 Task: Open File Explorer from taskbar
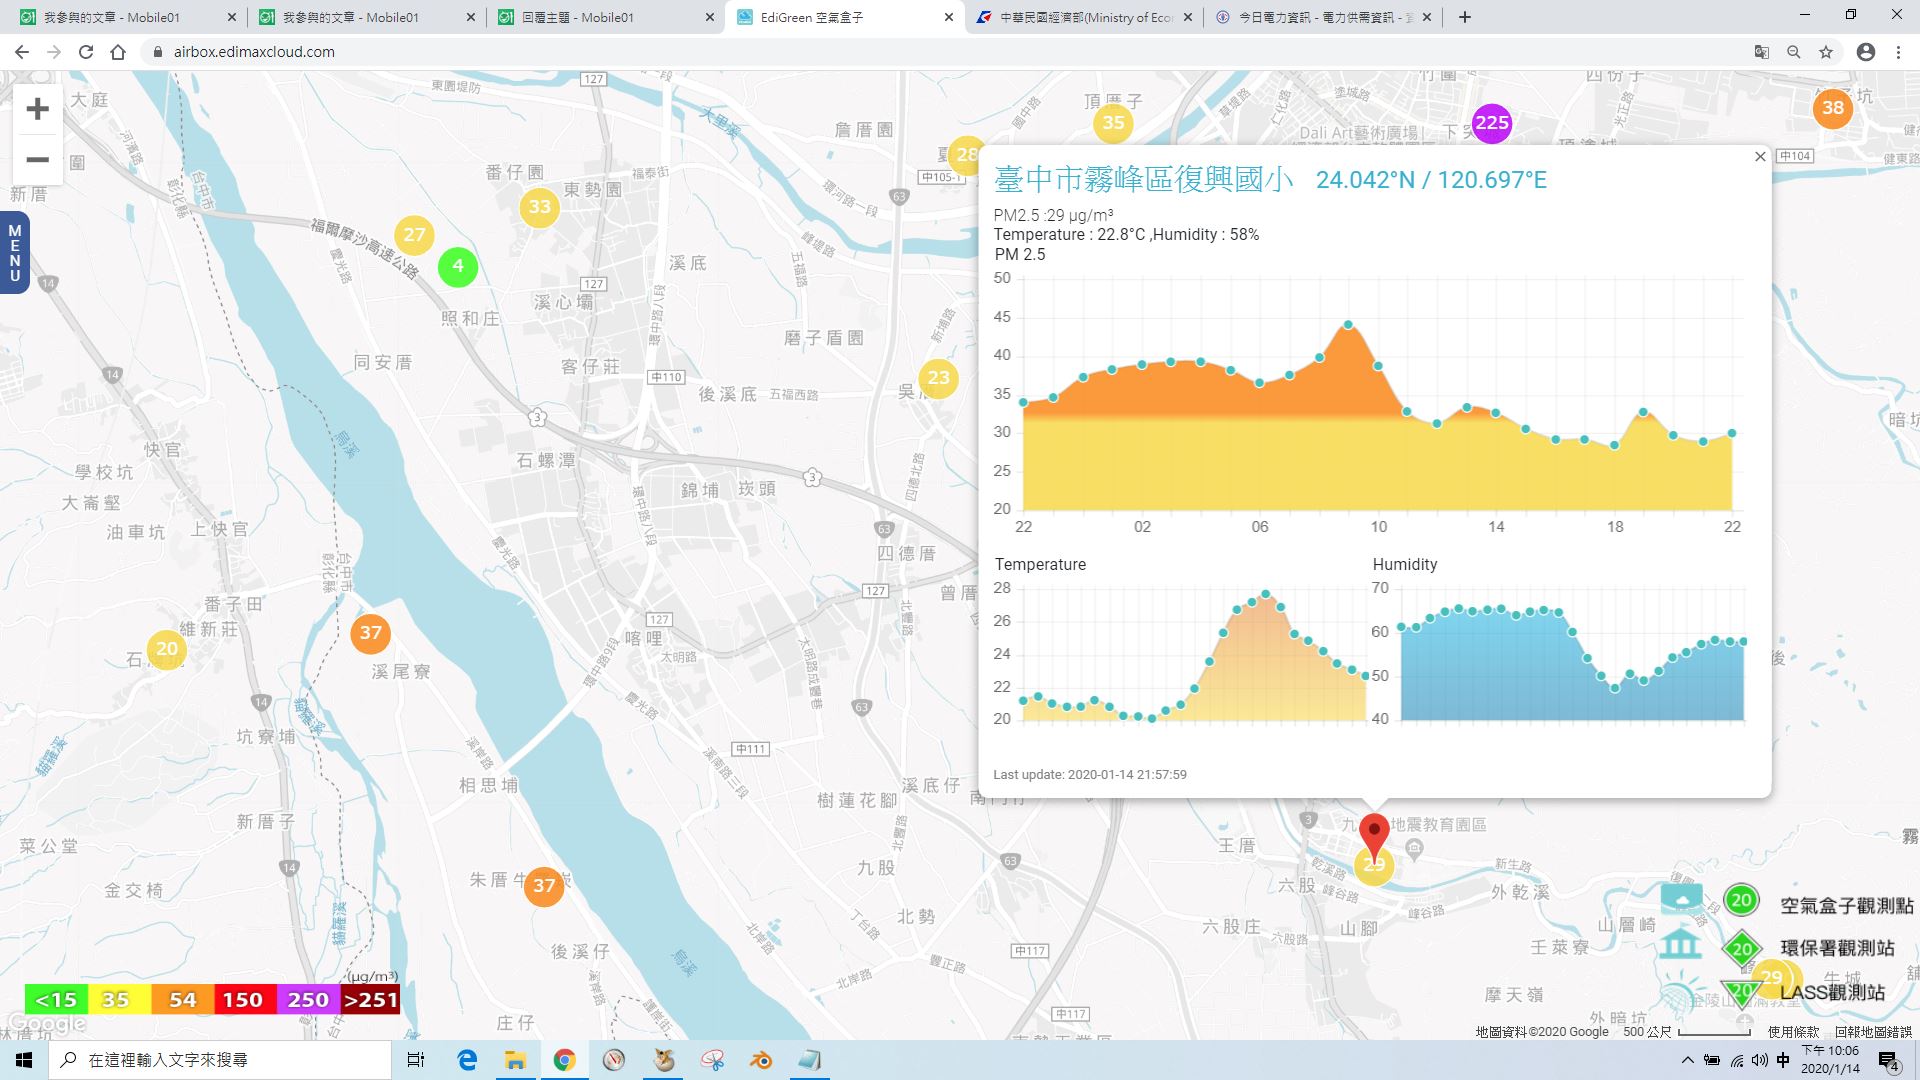tap(515, 1060)
